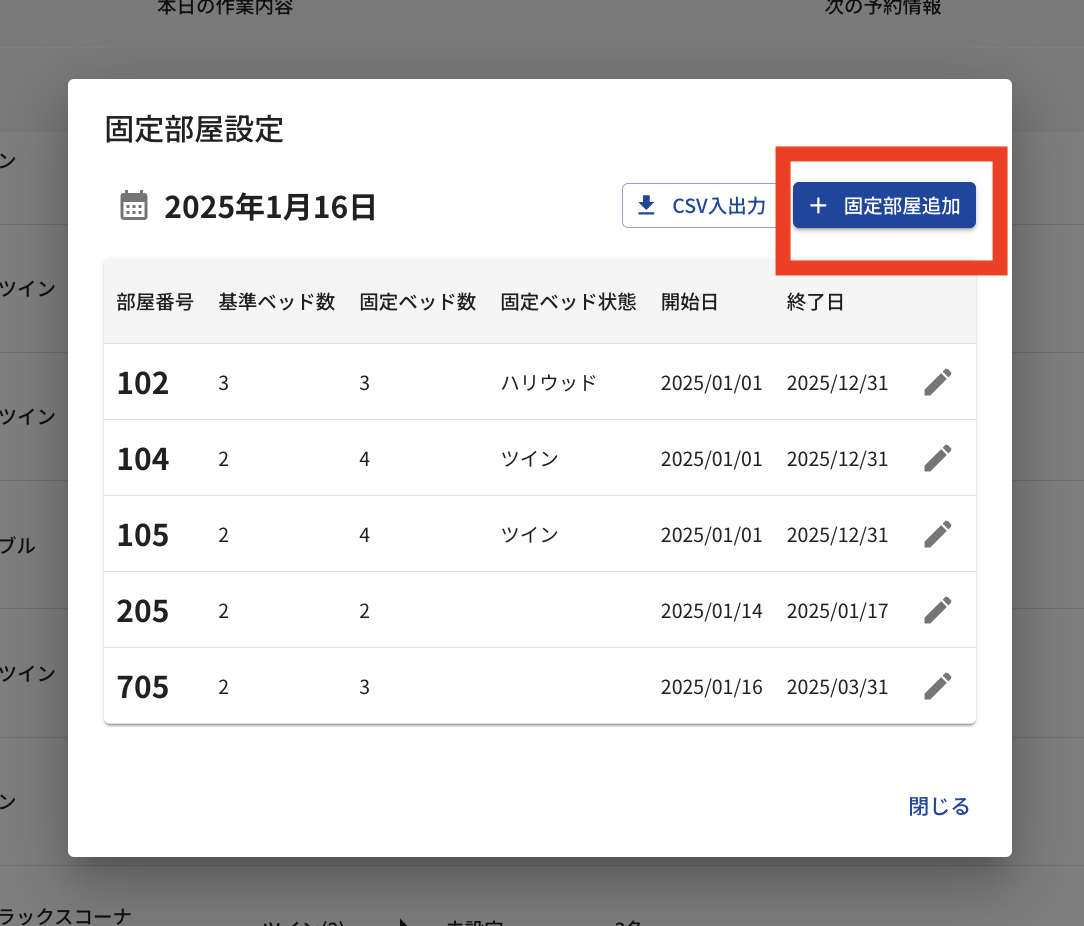The image size is (1084, 926).
Task: Select the 2025年1月16日 date heading
Action: pyautogui.click(x=270, y=207)
